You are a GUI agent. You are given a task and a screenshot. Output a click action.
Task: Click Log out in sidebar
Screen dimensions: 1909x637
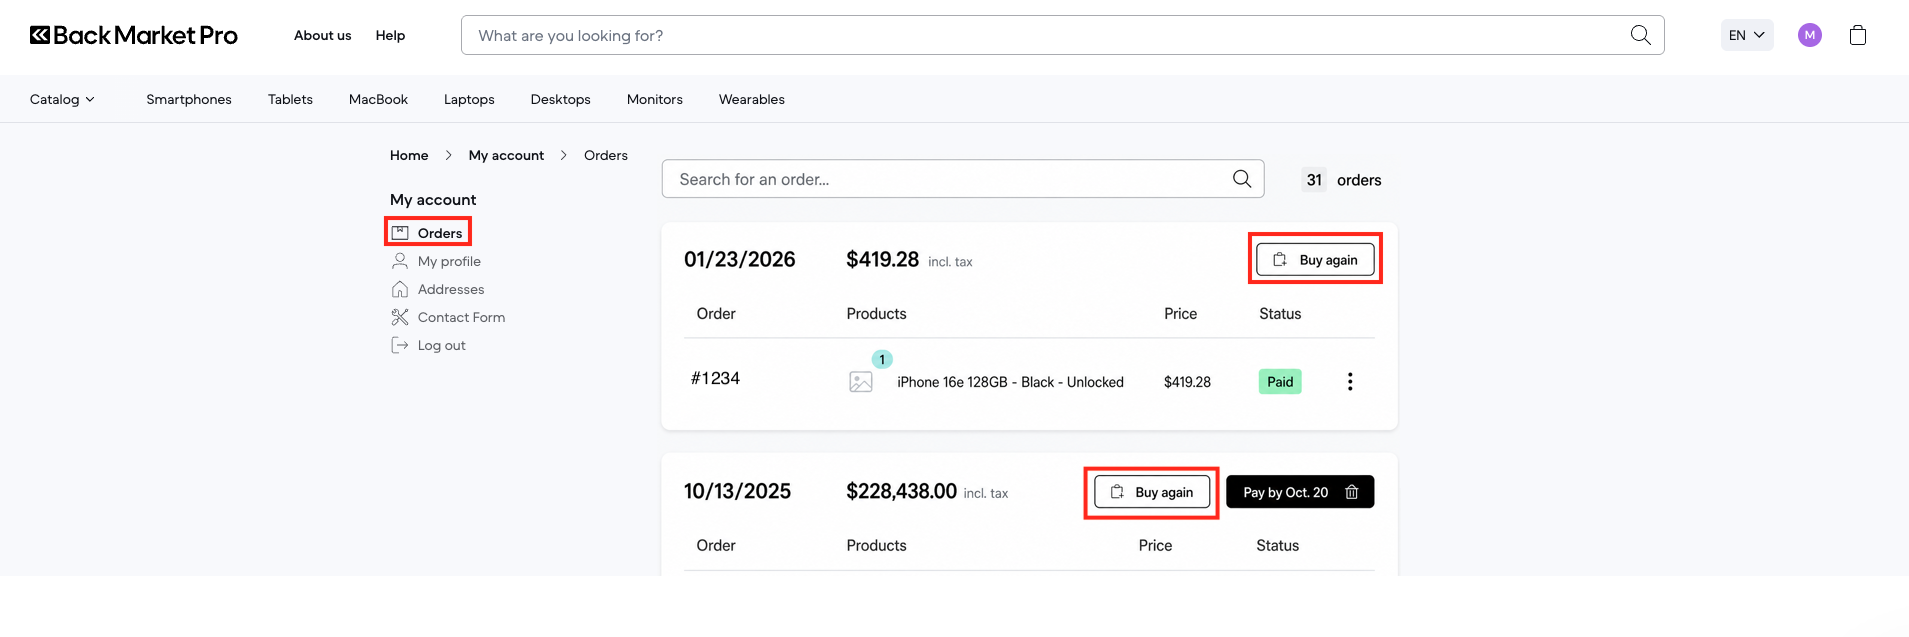441,344
